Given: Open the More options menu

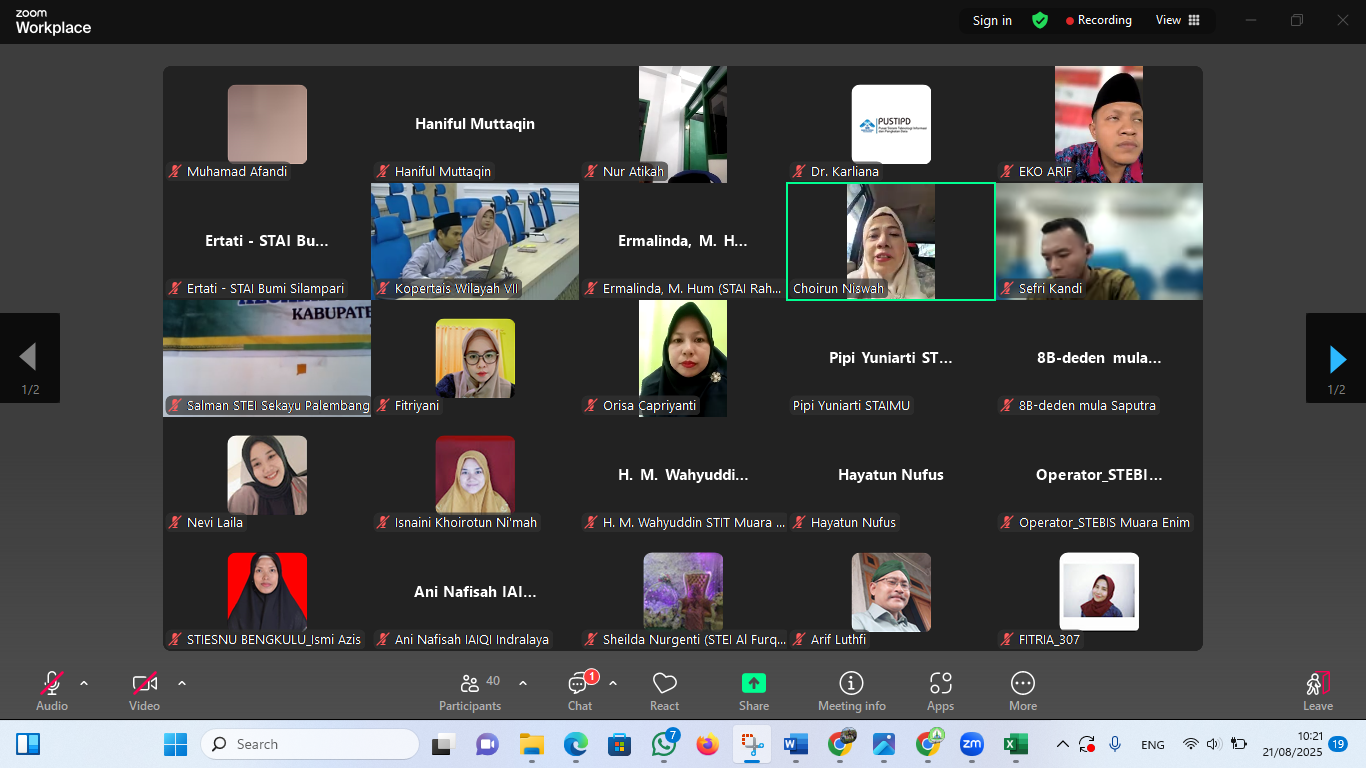Looking at the screenshot, I should [x=1022, y=690].
